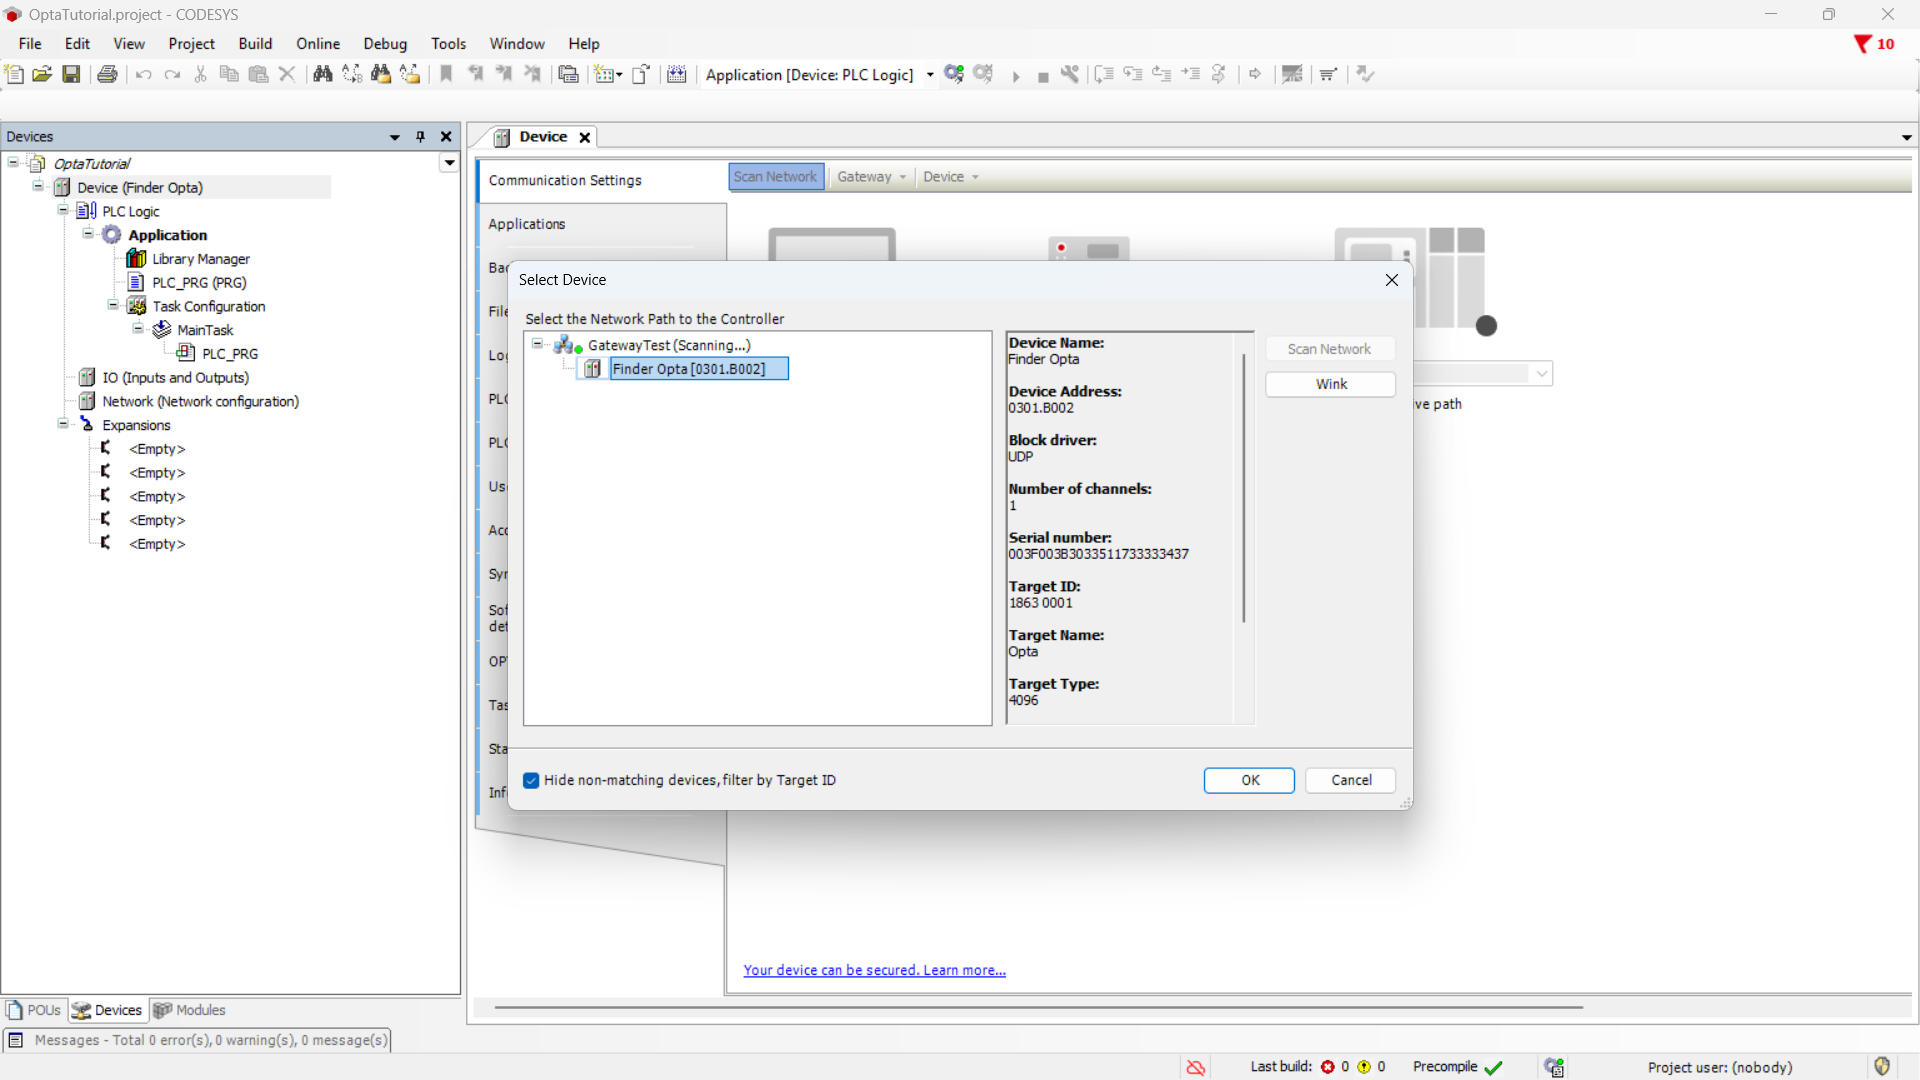This screenshot has width=1920, height=1080.
Task: Open the Online menu
Action: tap(317, 44)
